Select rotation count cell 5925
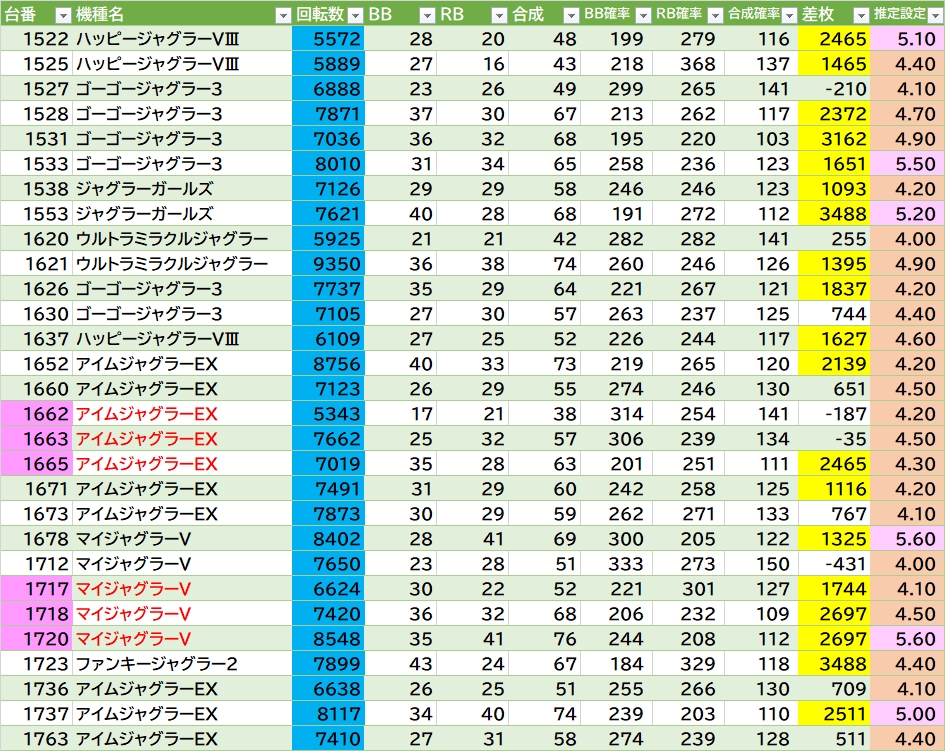Screen dimensions: 945x751 click(x=328, y=239)
